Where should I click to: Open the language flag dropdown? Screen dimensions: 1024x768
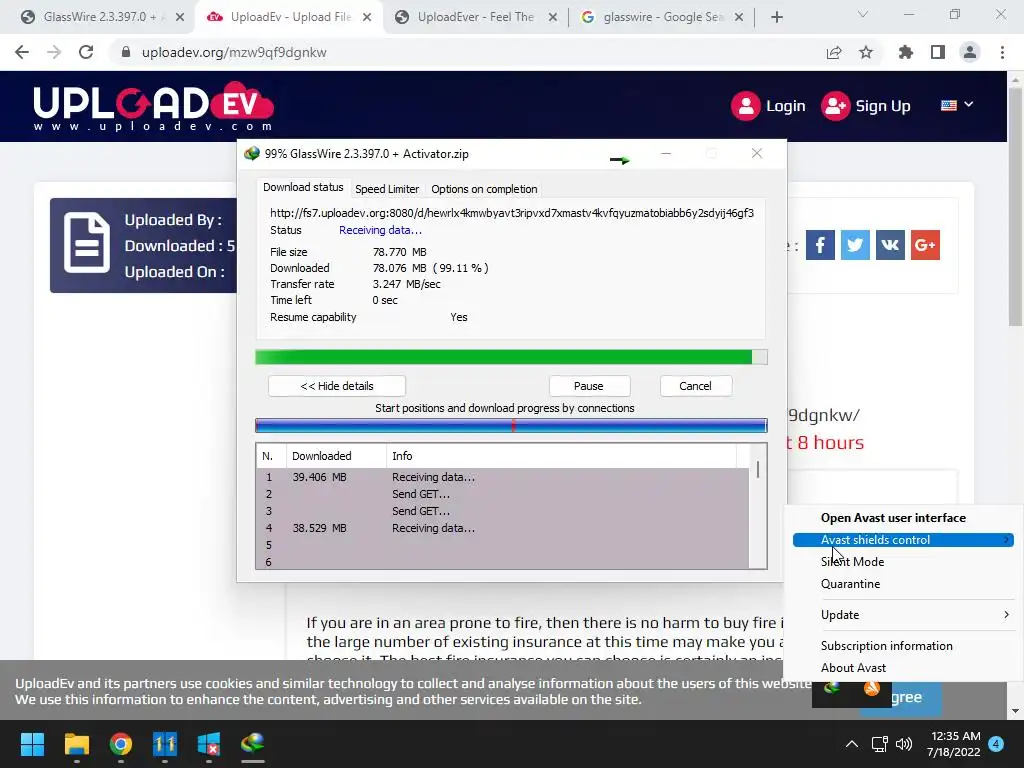pos(957,105)
